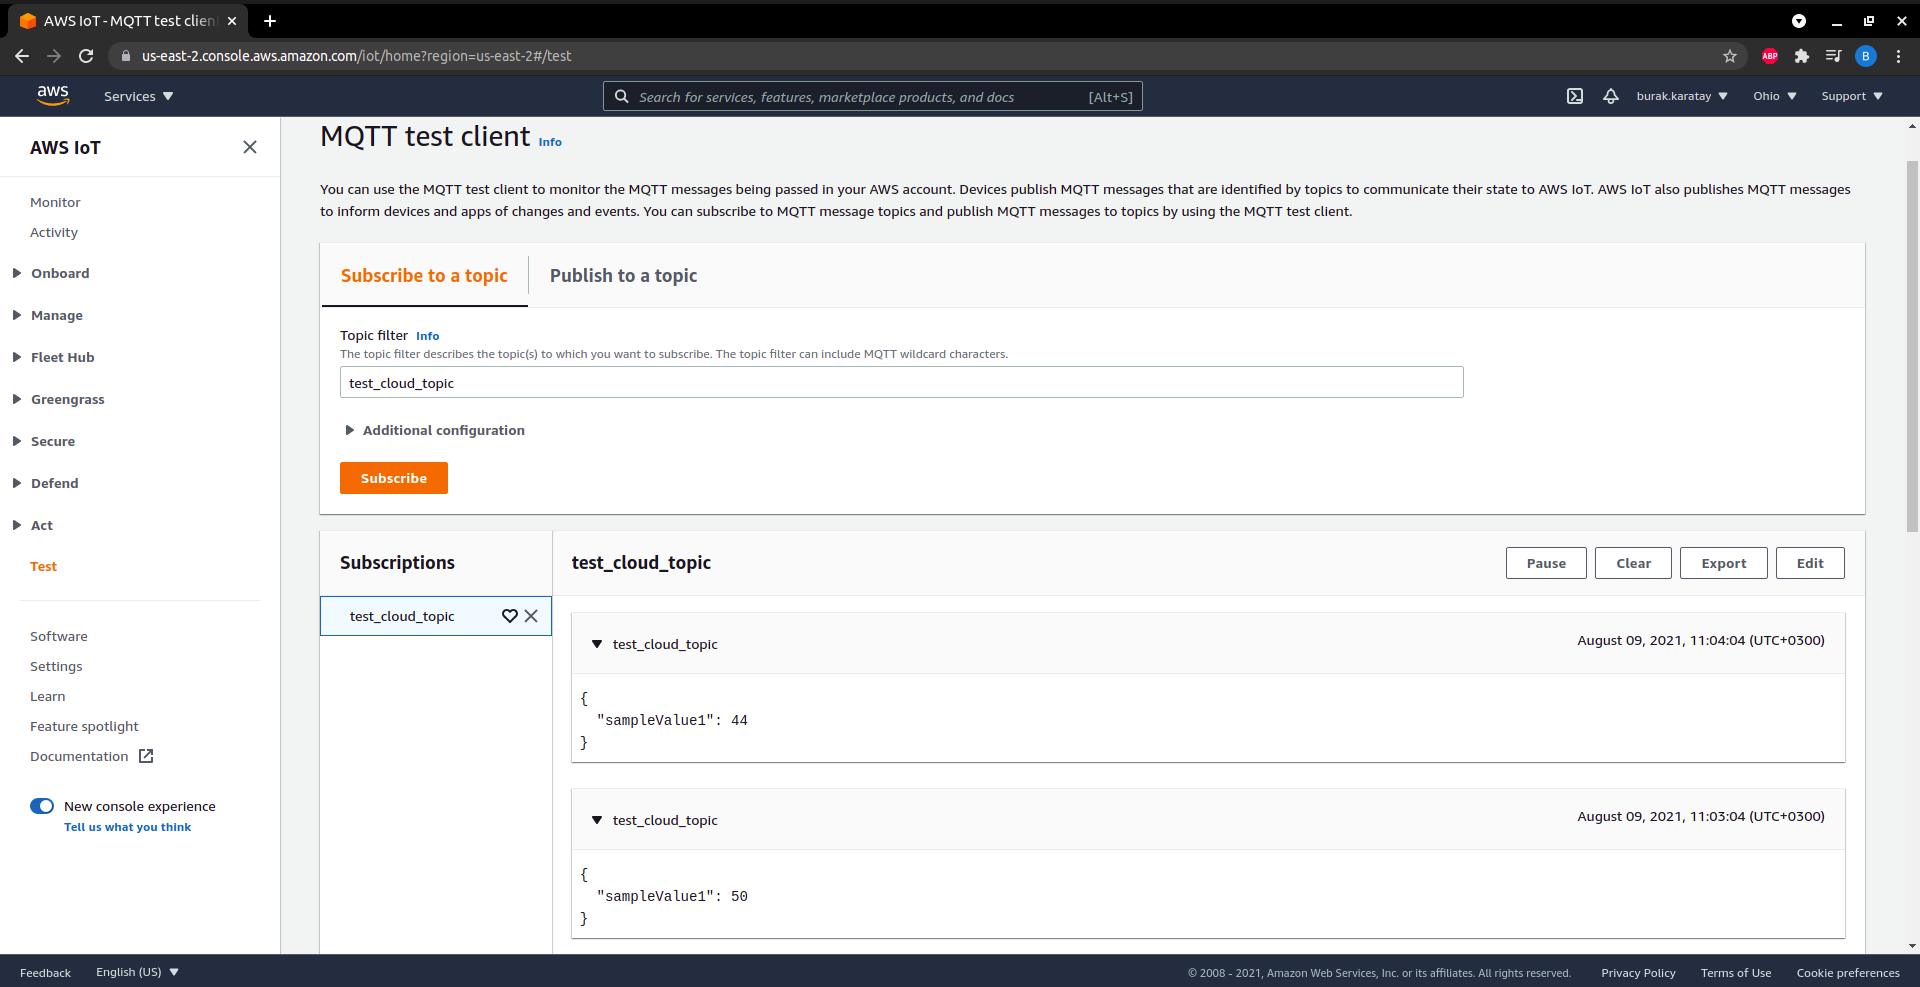Toggle the New console experience switch

pyautogui.click(x=42, y=806)
